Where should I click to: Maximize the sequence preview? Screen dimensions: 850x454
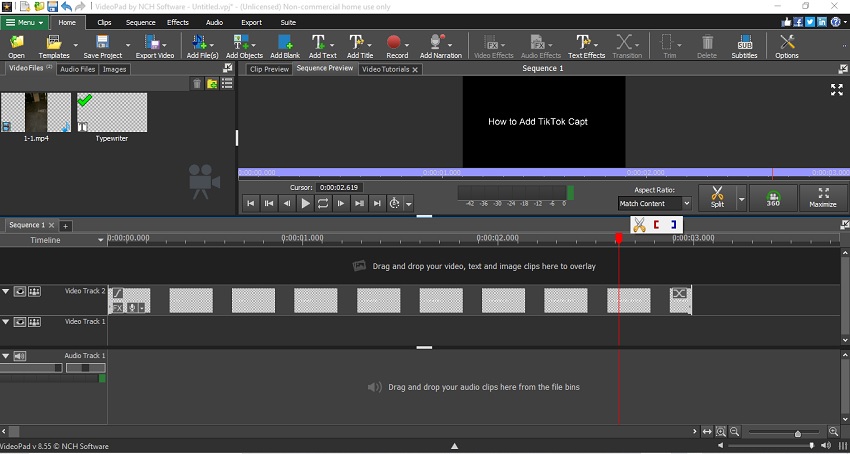823,198
